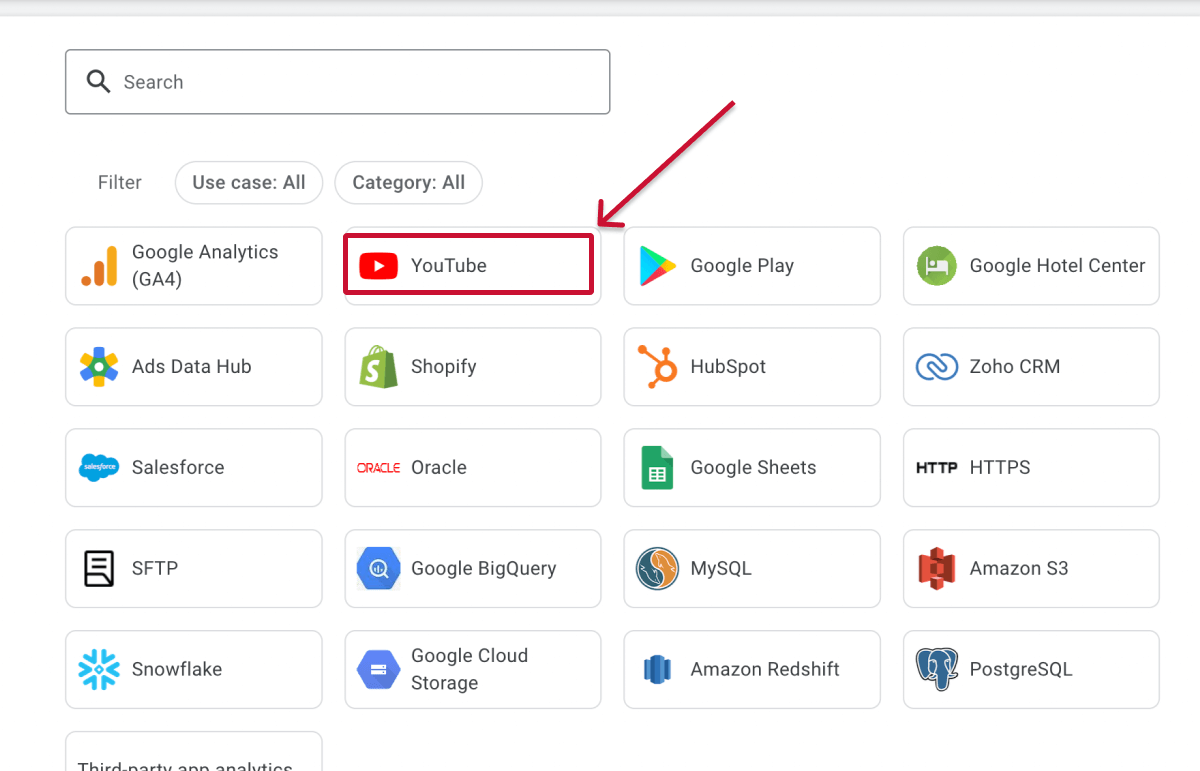Click the Amazon Redshift blue icon
This screenshot has width=1200, height=771.
pos(658,670)
